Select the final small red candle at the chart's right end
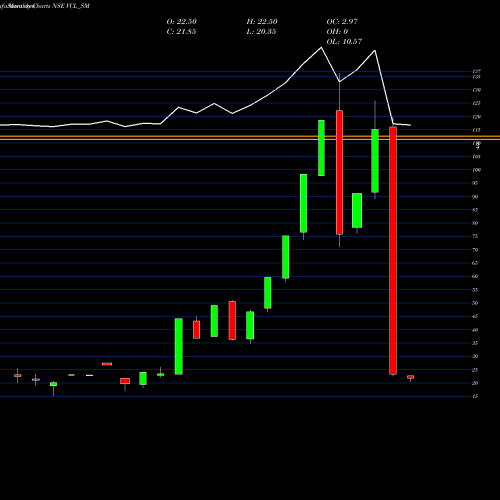 point(410,377)
